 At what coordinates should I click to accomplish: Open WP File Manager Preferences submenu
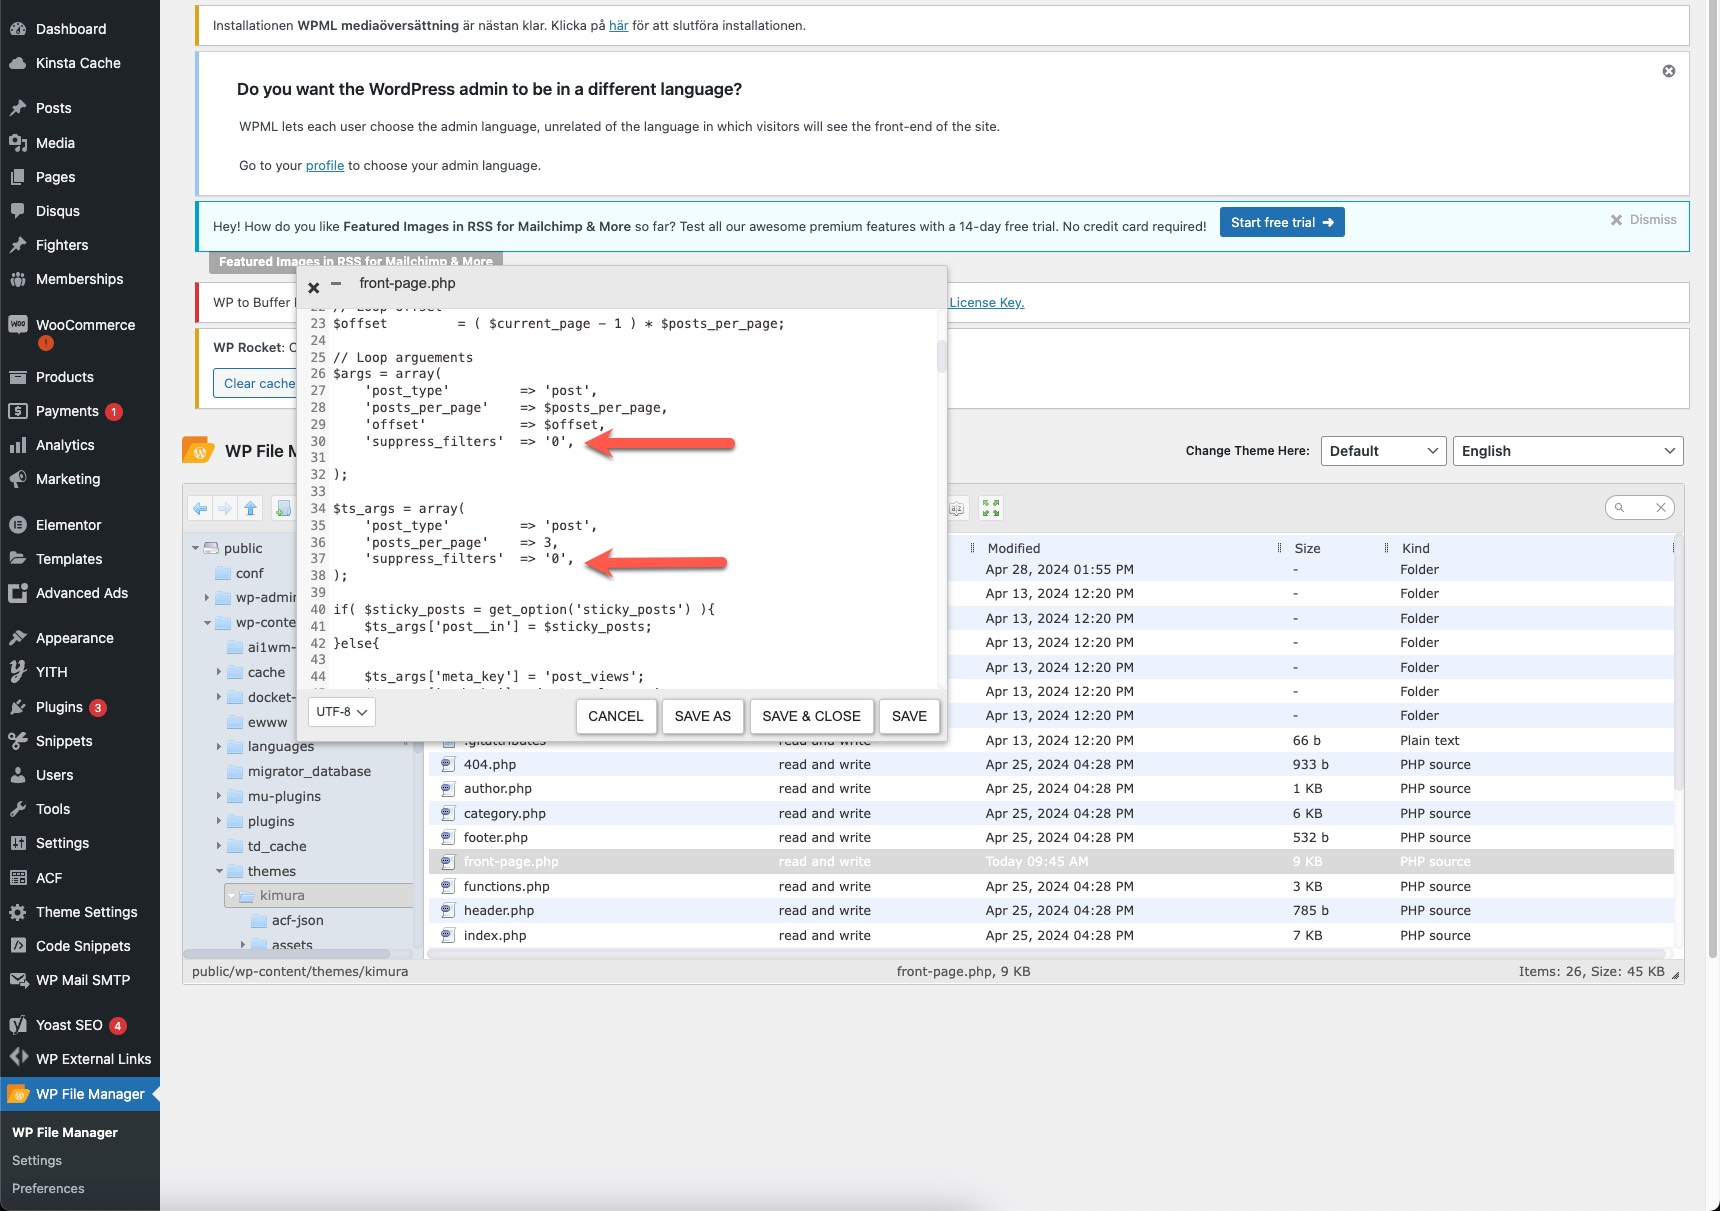coord(48,1188)
